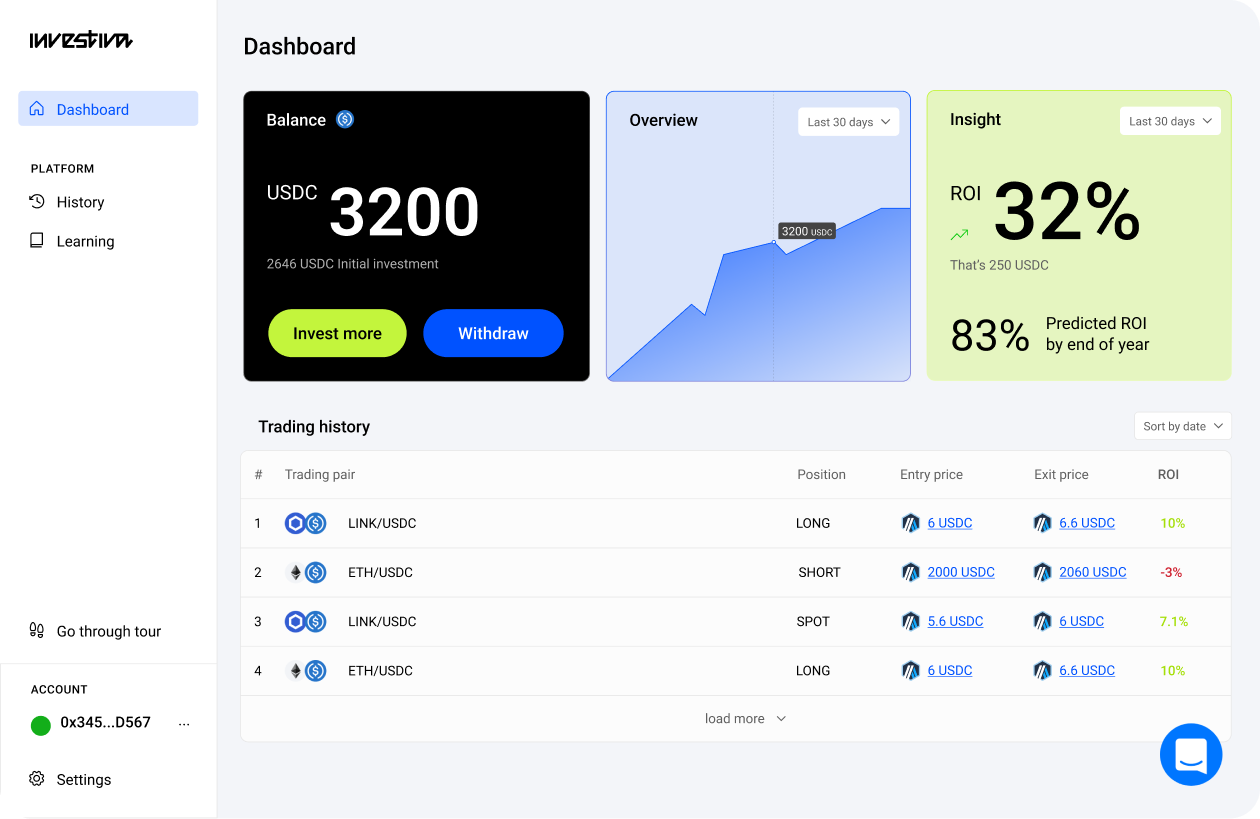This screenshot has width=1260, height=819.
Task: Click the green account status dot
Action: pyautogui.click(x=41, y=725)
